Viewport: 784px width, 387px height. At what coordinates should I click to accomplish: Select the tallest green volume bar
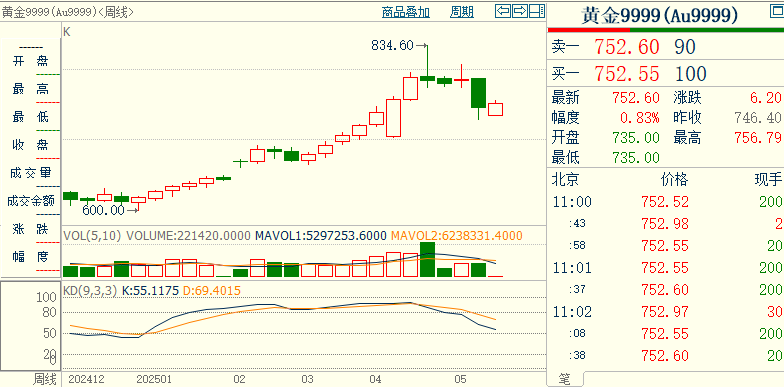click(428, 260)
